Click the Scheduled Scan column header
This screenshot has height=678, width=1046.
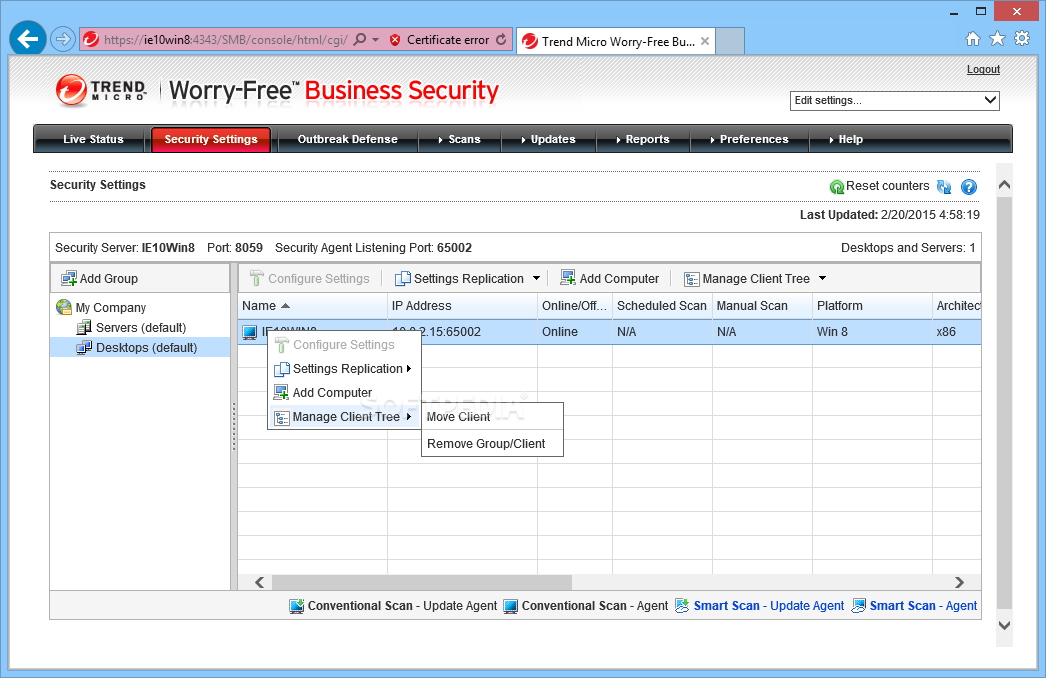[x=662, y=306]
